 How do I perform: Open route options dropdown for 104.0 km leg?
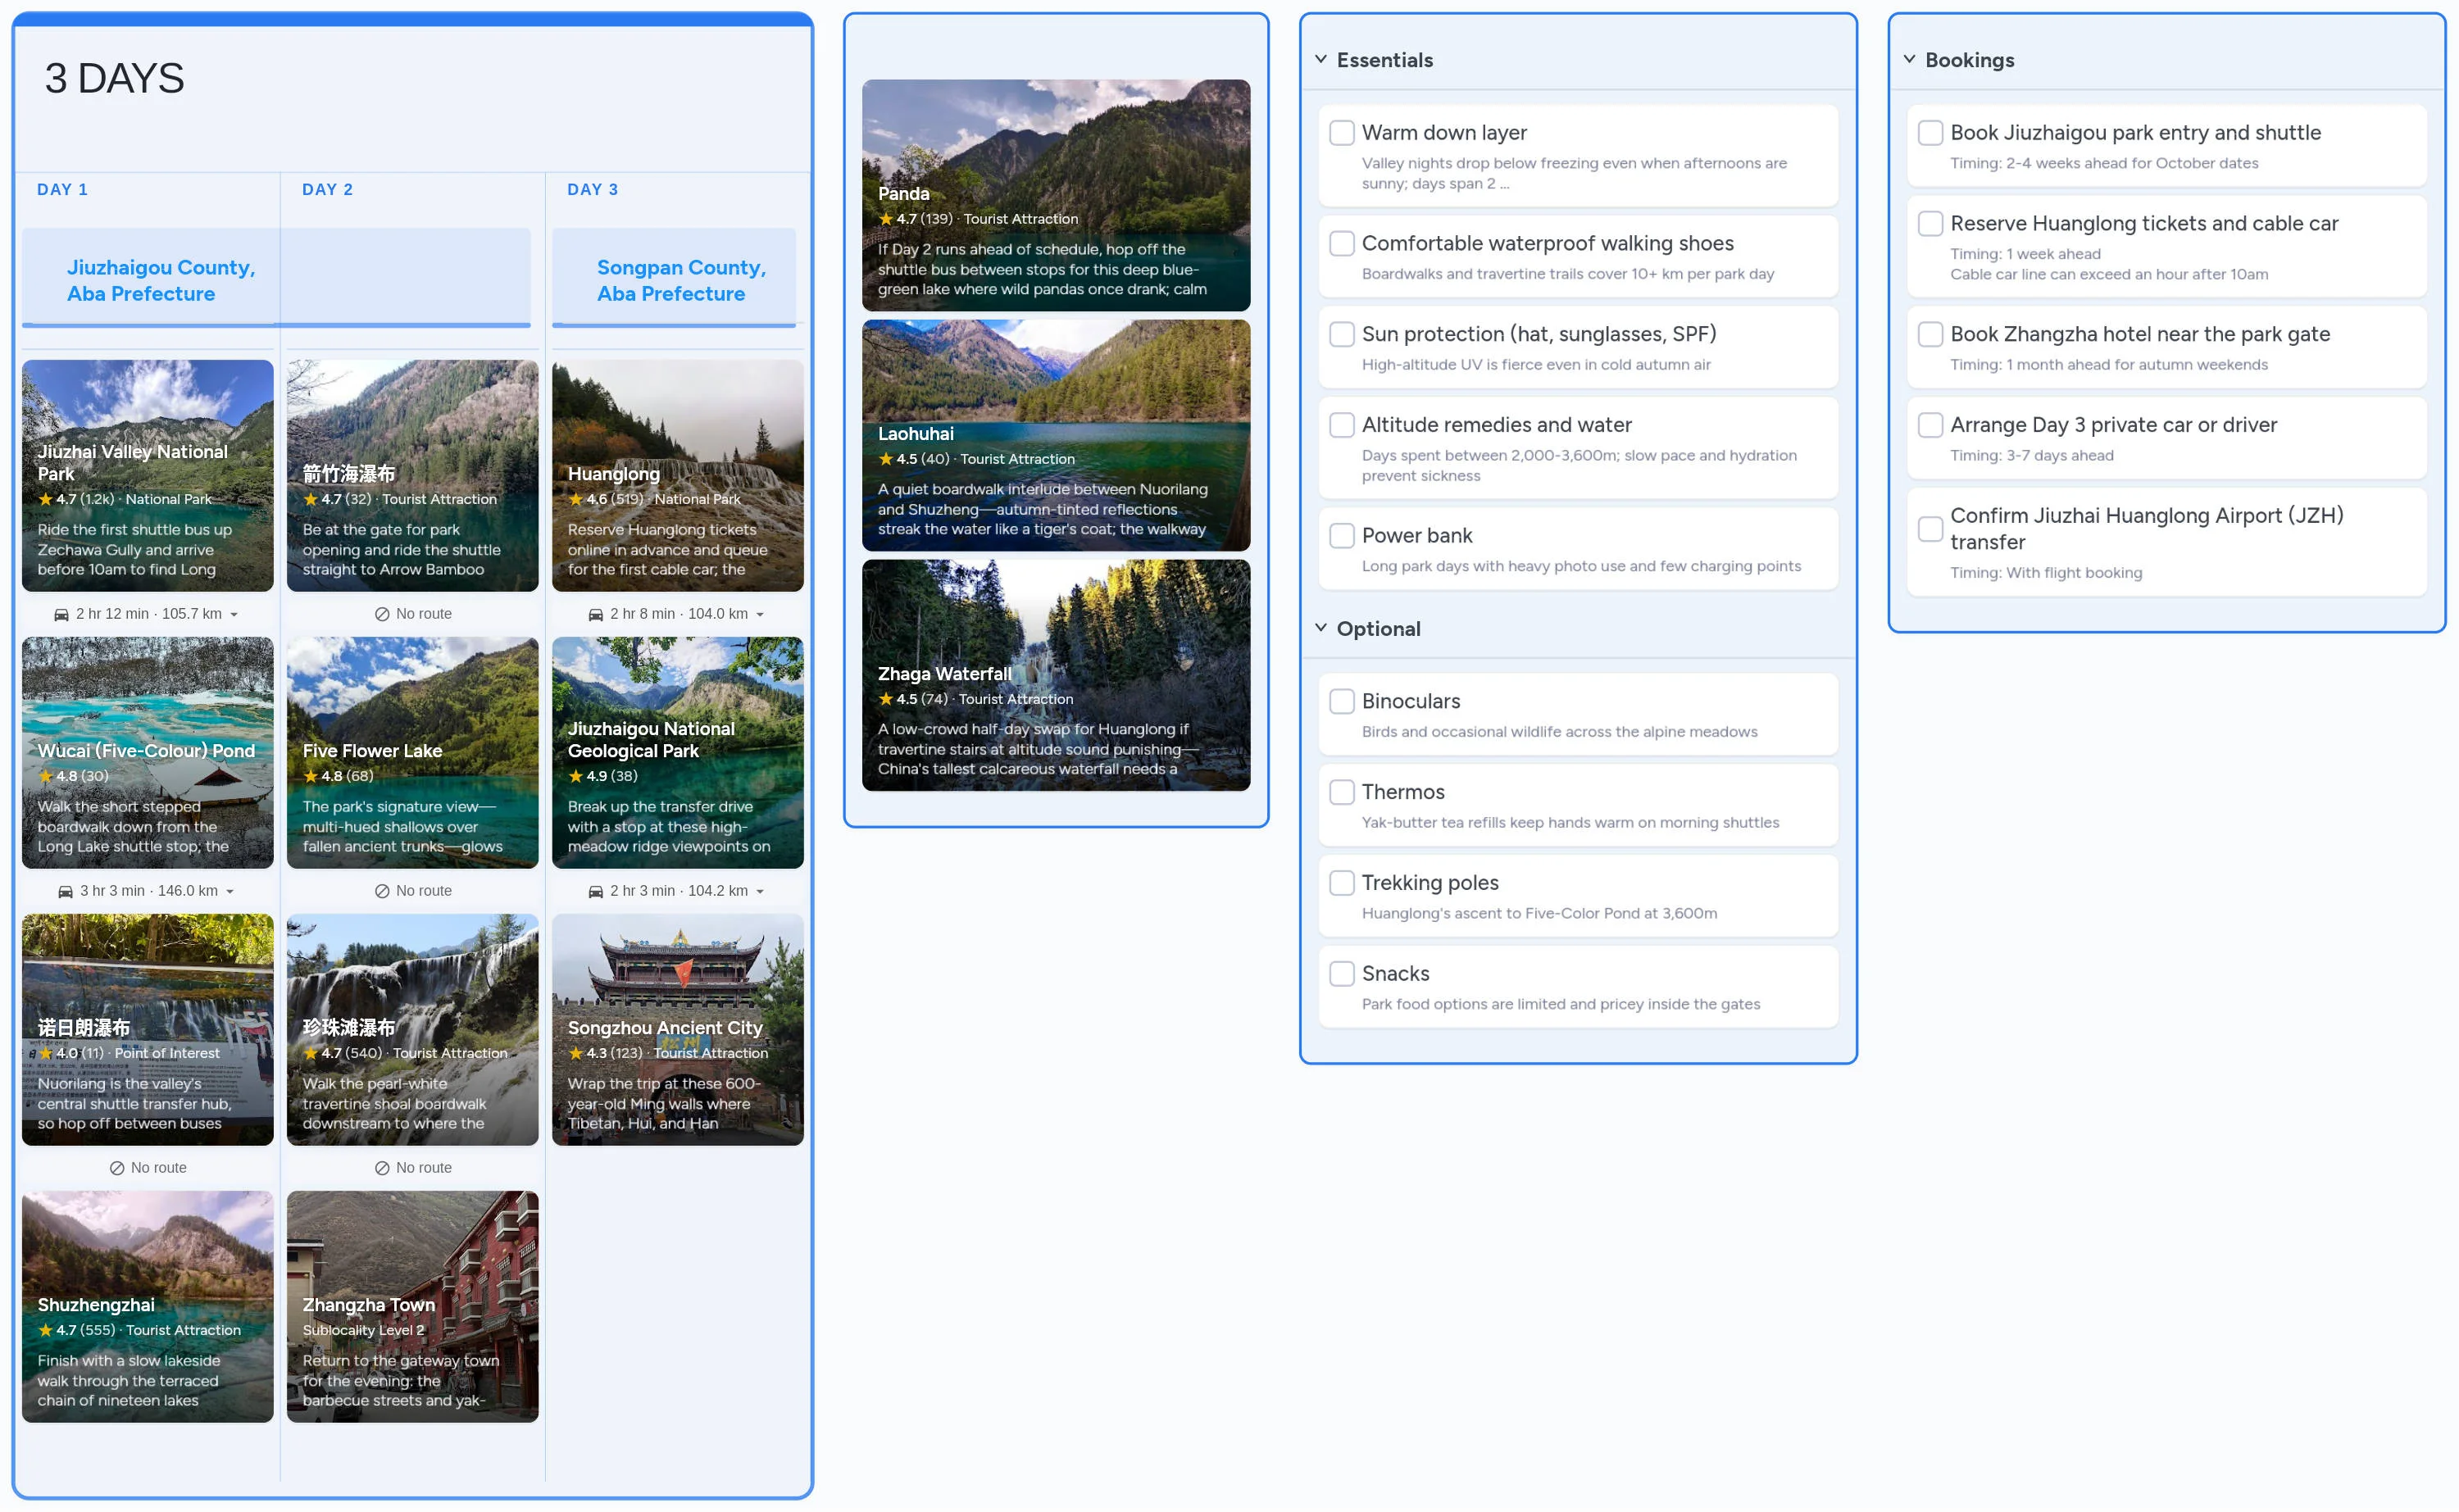(760, 615)
